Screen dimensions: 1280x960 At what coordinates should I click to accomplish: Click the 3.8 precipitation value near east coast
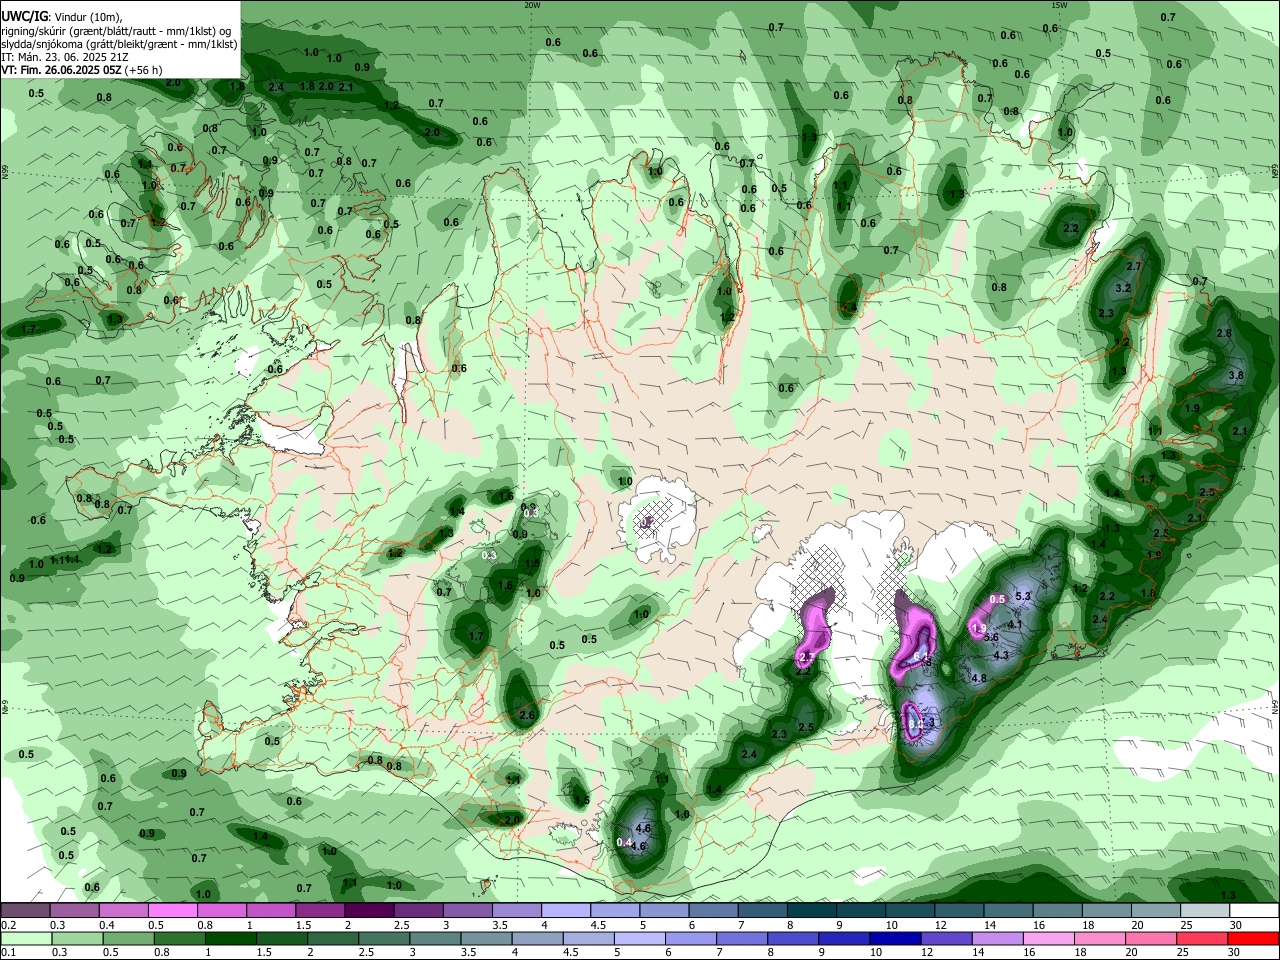coord(1236,375)
